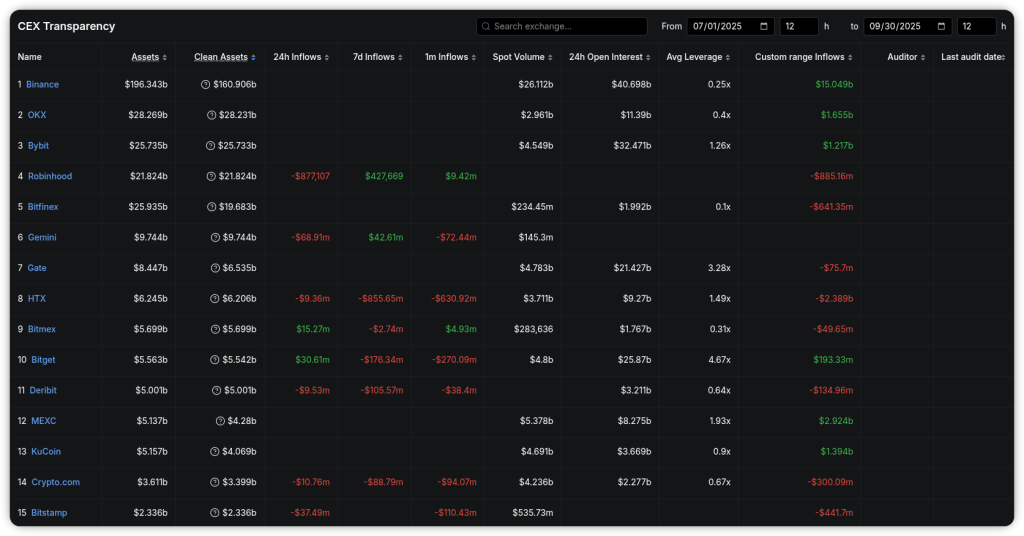Image resolution: width=1024 pixels, height=536 pixels.
Task: Sort table by Clean Assets column
Action: (223, 57)
